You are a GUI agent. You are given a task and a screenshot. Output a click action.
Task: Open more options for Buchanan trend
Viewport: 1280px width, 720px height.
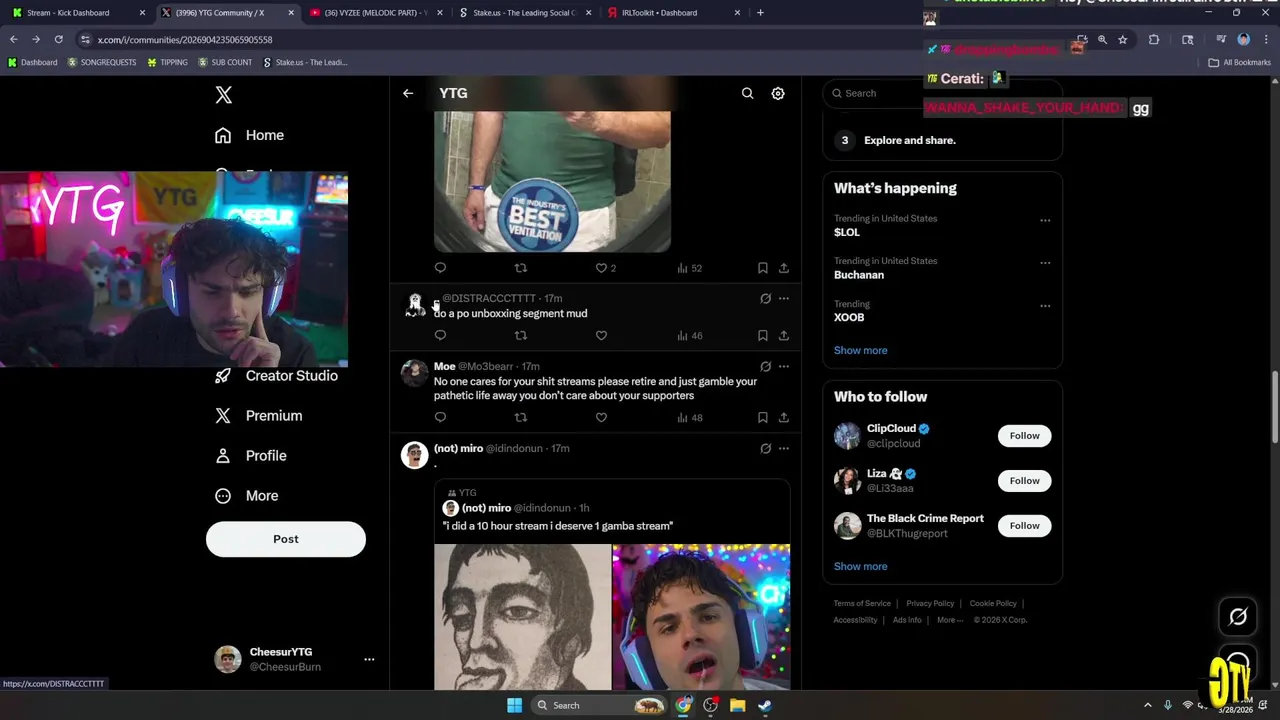click(1045, 263)
